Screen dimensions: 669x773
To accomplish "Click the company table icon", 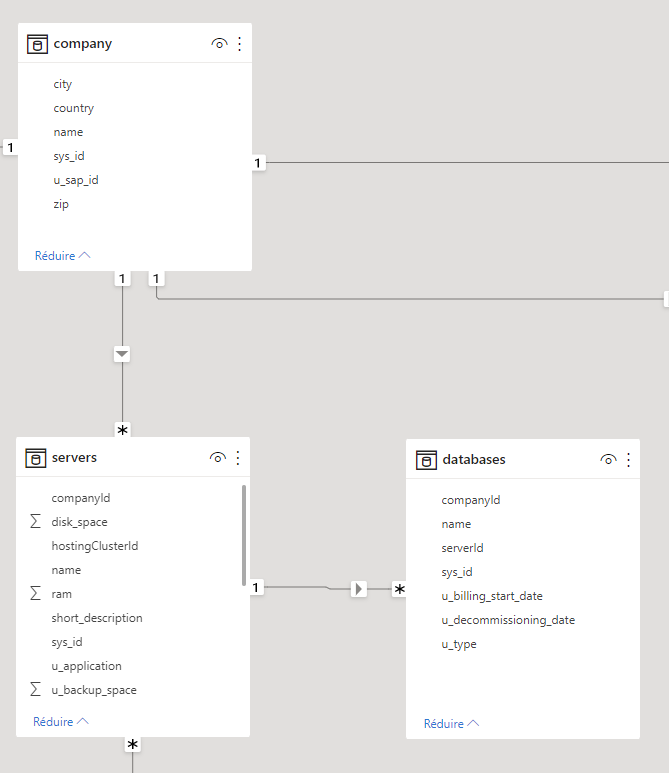I will coord(37,44).
